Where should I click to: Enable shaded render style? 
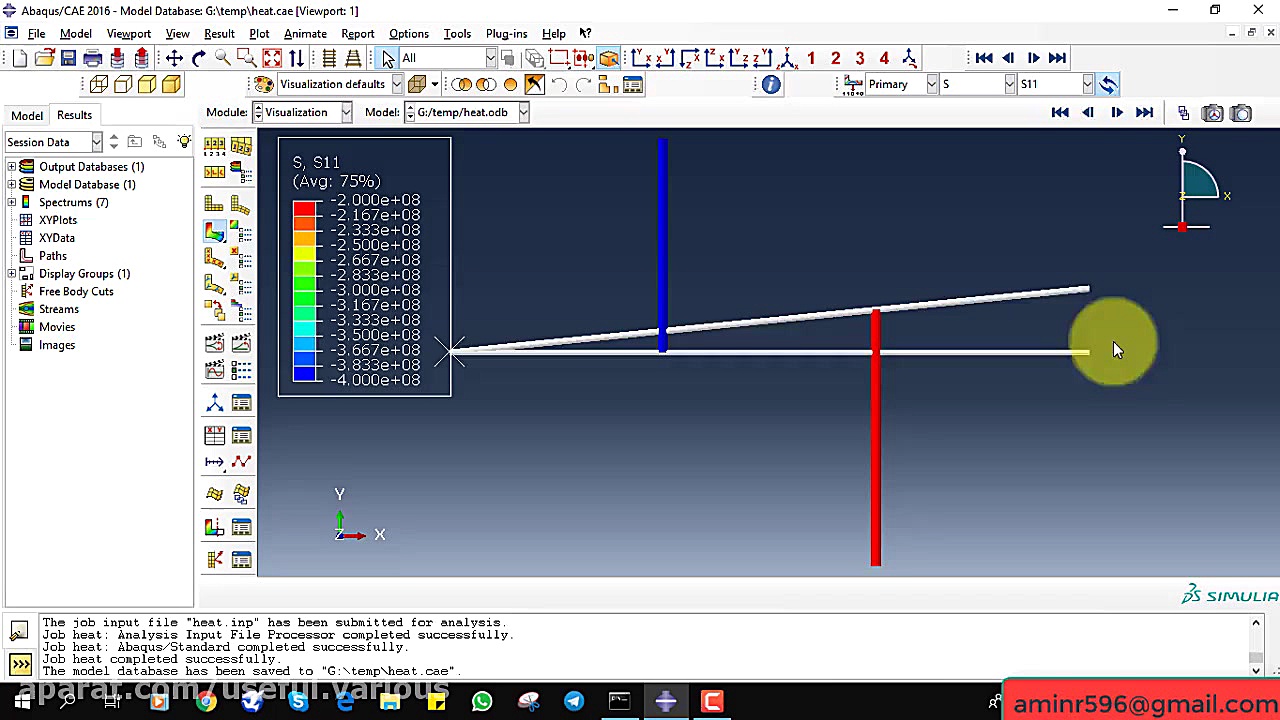(171, 85)
